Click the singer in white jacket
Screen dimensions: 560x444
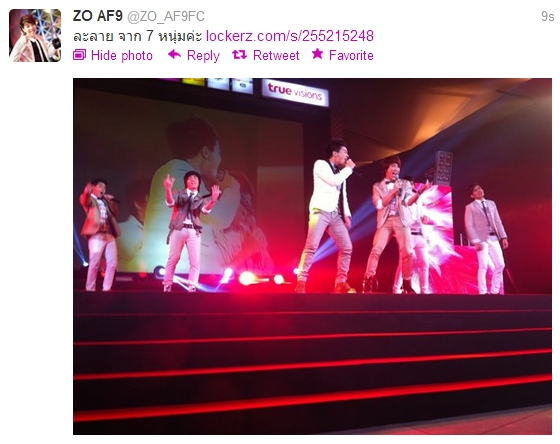click(x=328, y=215)
